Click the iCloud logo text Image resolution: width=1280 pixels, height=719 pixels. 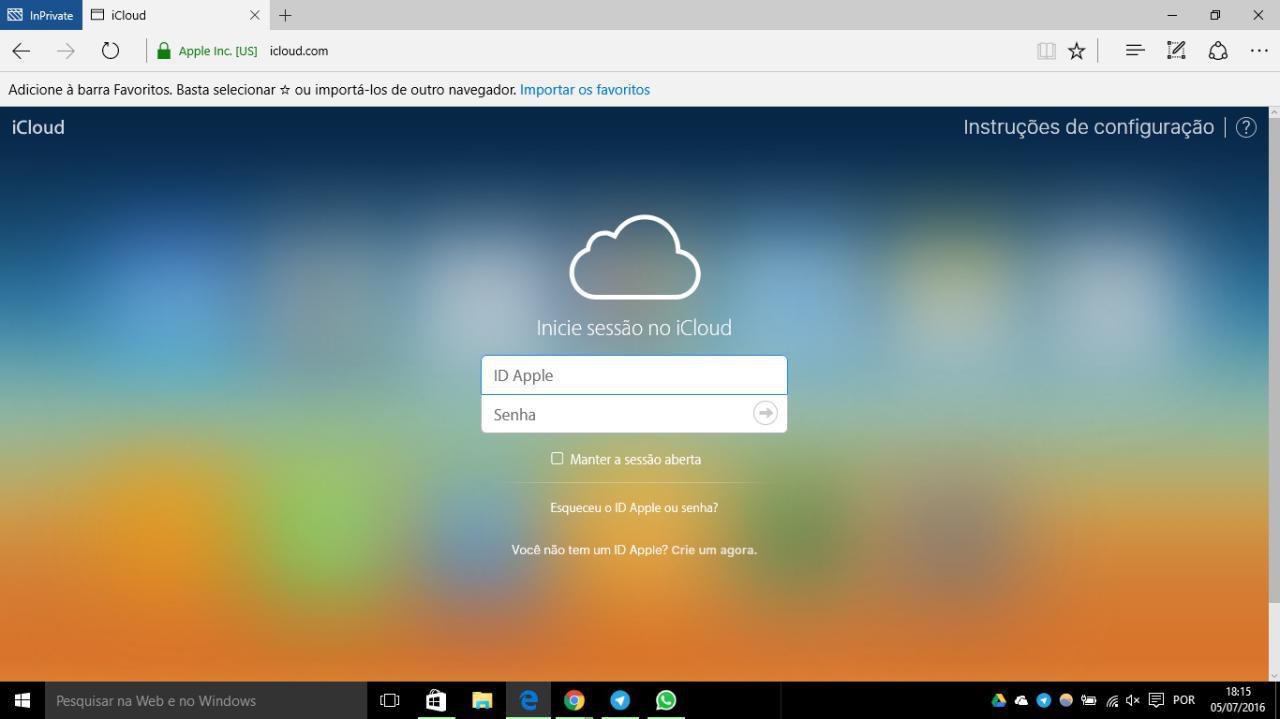(x=38, y=127)
